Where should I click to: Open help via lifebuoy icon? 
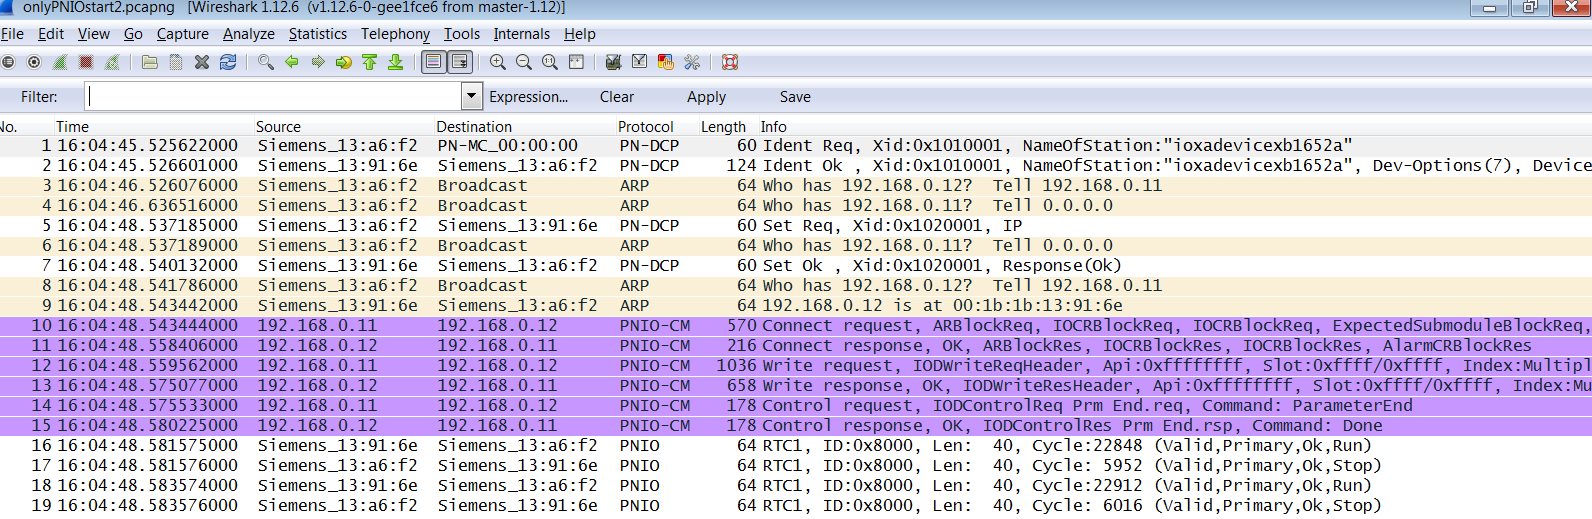pos(730,62)
